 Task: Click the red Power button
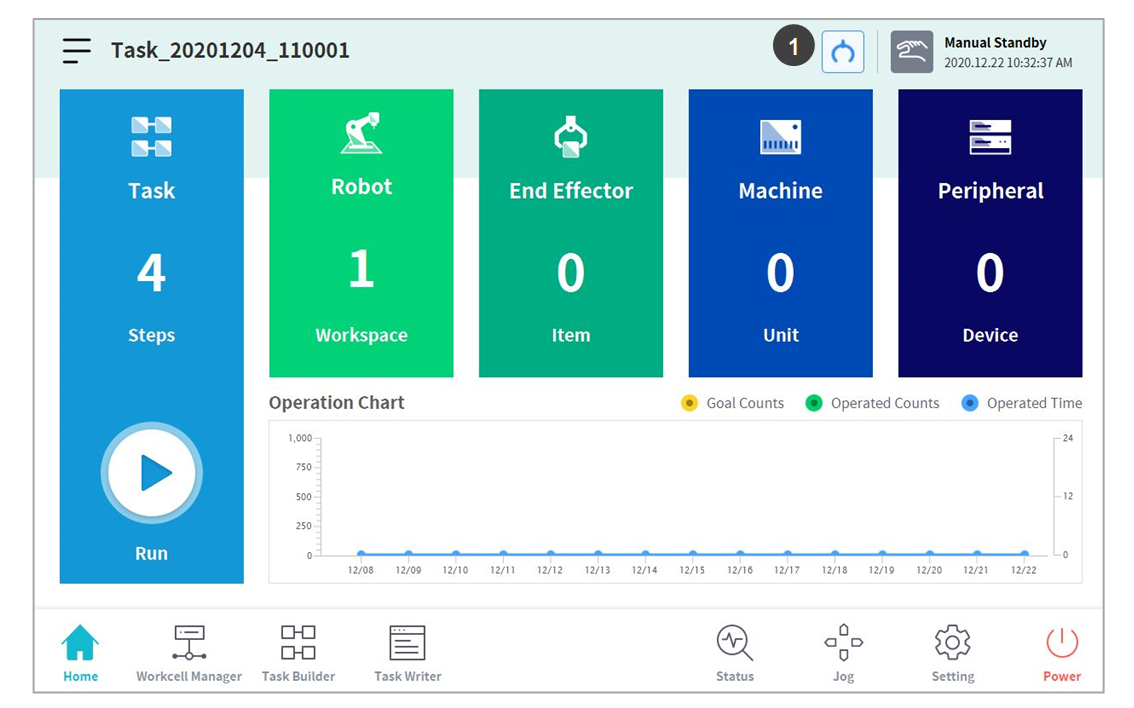(x=1061, y=653)
